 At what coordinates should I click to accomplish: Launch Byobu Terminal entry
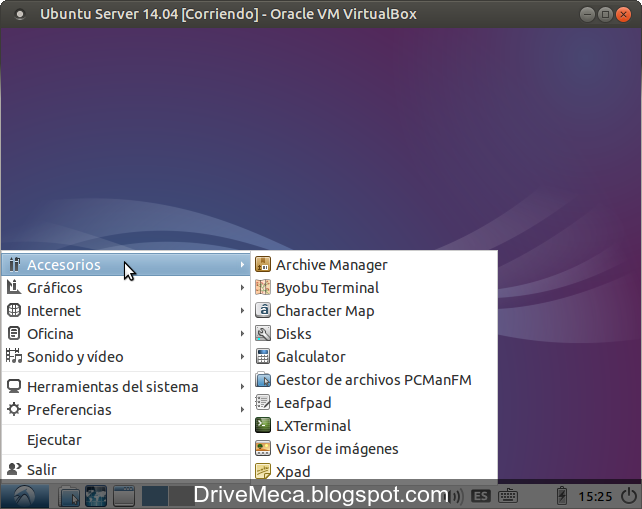coord(374,288)
